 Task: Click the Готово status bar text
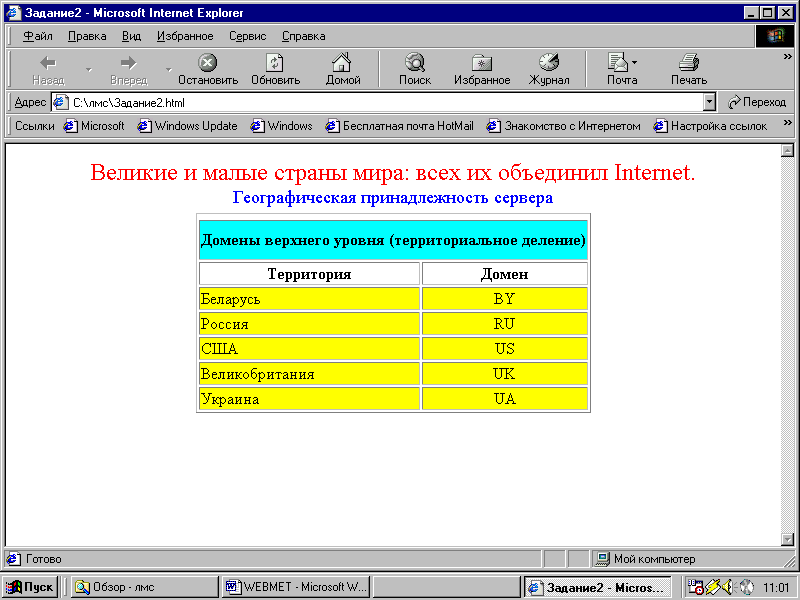click(x=43, y=559)
